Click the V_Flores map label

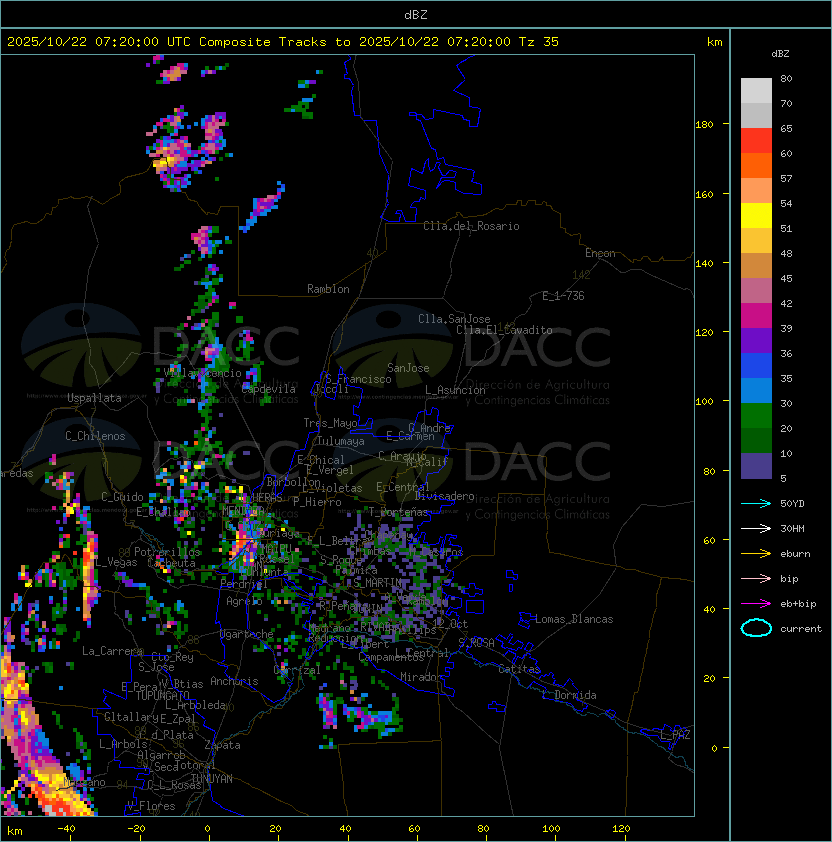(151, 806)
